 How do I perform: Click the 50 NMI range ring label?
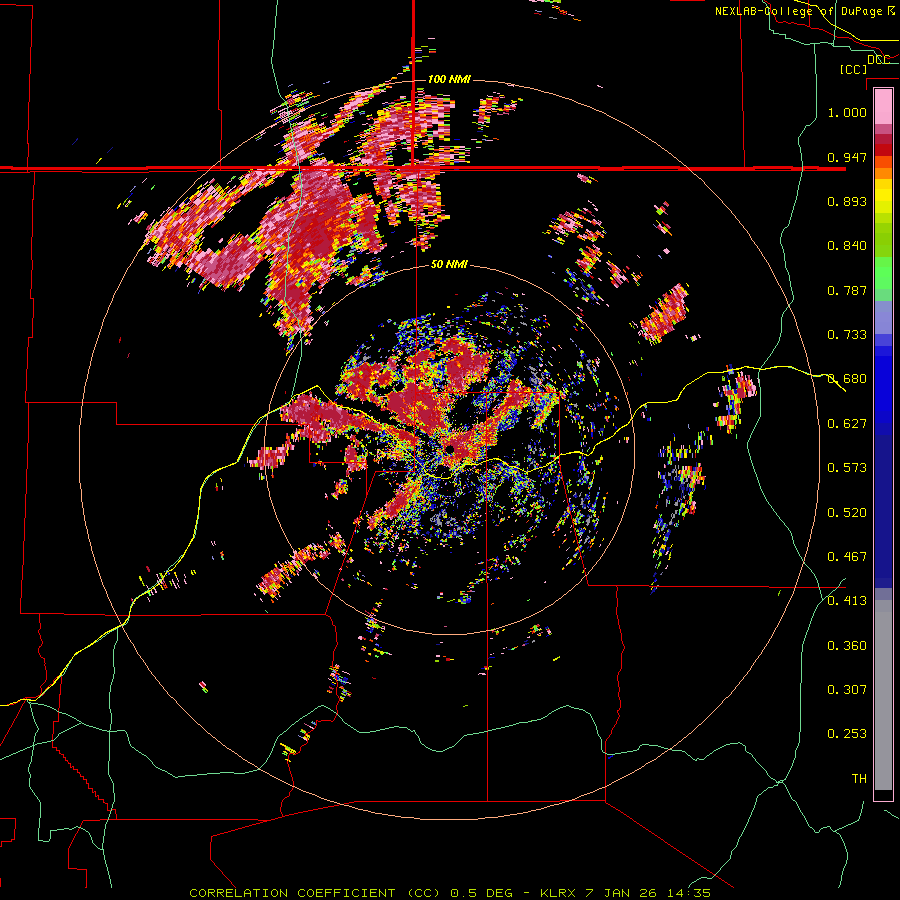pos(449,264)
